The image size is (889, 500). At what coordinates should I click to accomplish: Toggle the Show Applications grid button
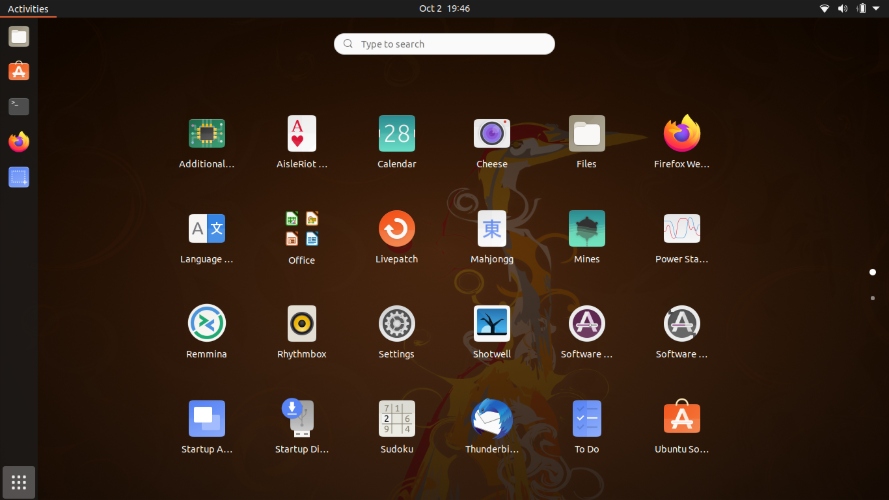(19, 482)
